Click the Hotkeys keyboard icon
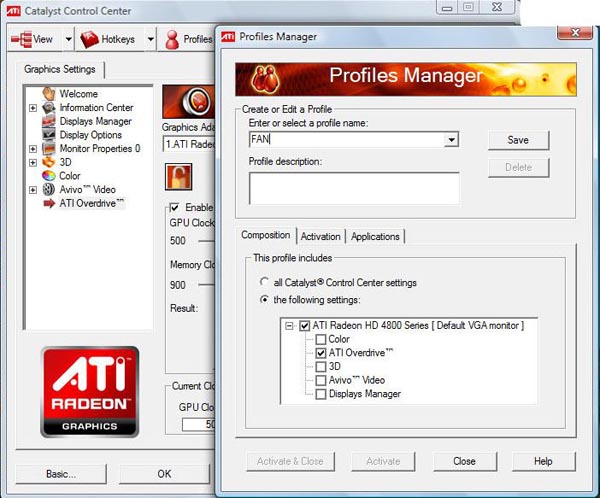 (x=90, y=39)
